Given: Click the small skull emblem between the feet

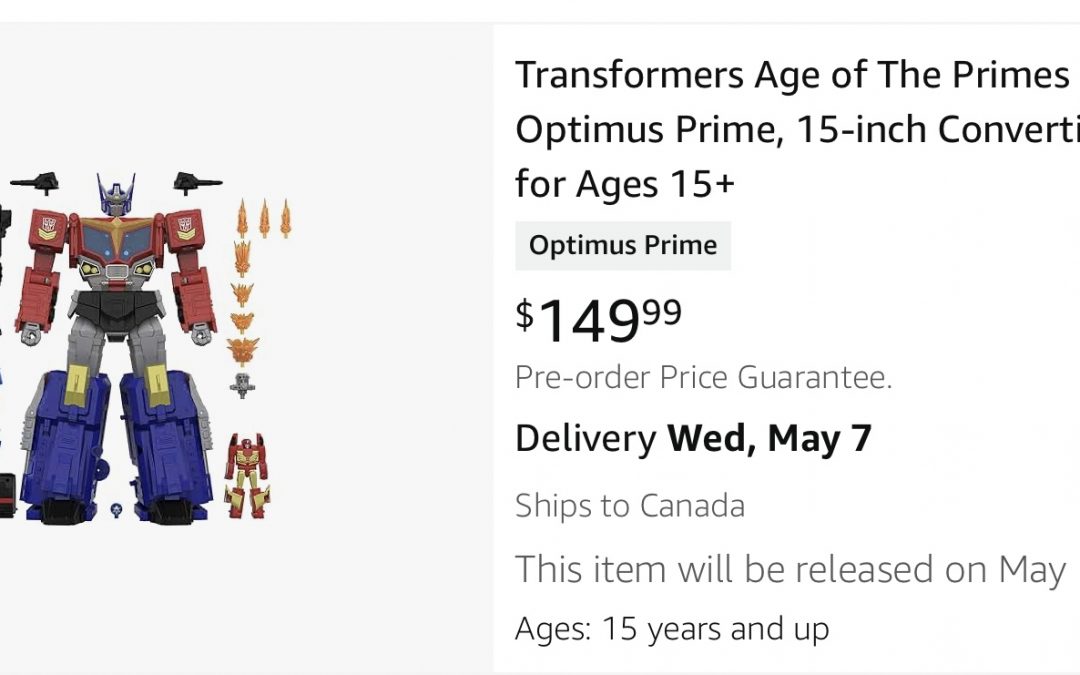Looking at the screenshot, I should (117, 507).
